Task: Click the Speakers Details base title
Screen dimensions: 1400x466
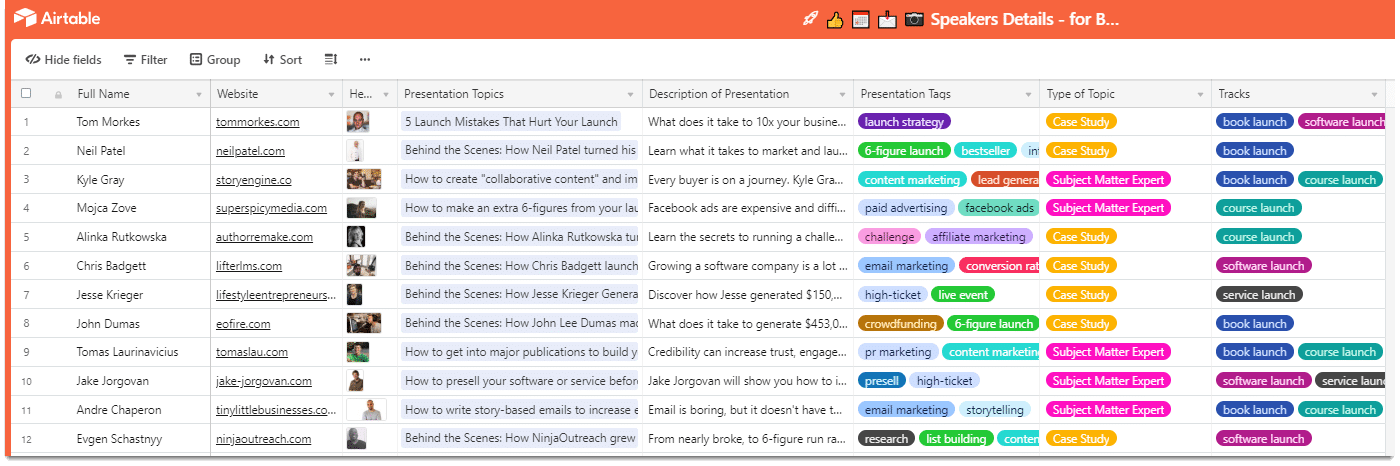Action: pyautogui.click(x=1024, y=19)
